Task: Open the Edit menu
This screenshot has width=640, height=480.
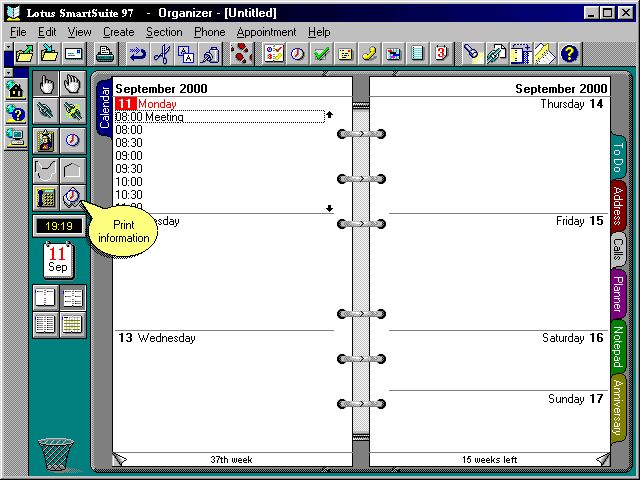Action: coord(47,32)
